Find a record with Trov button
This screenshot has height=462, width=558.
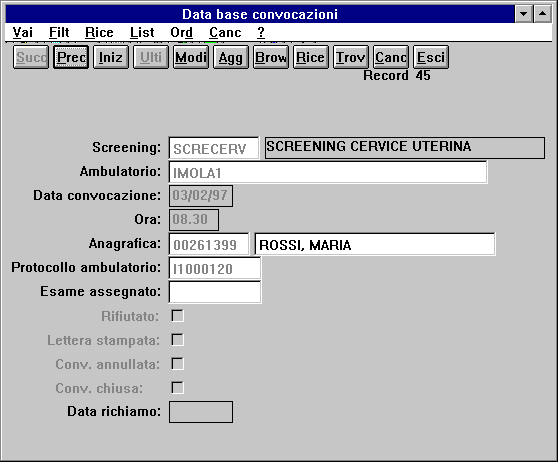[351, 57]
